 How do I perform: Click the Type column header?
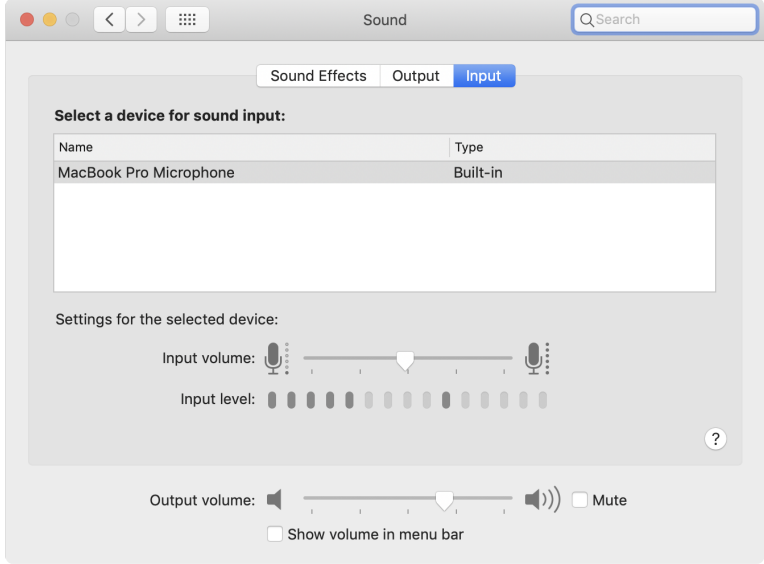(580, 147)
